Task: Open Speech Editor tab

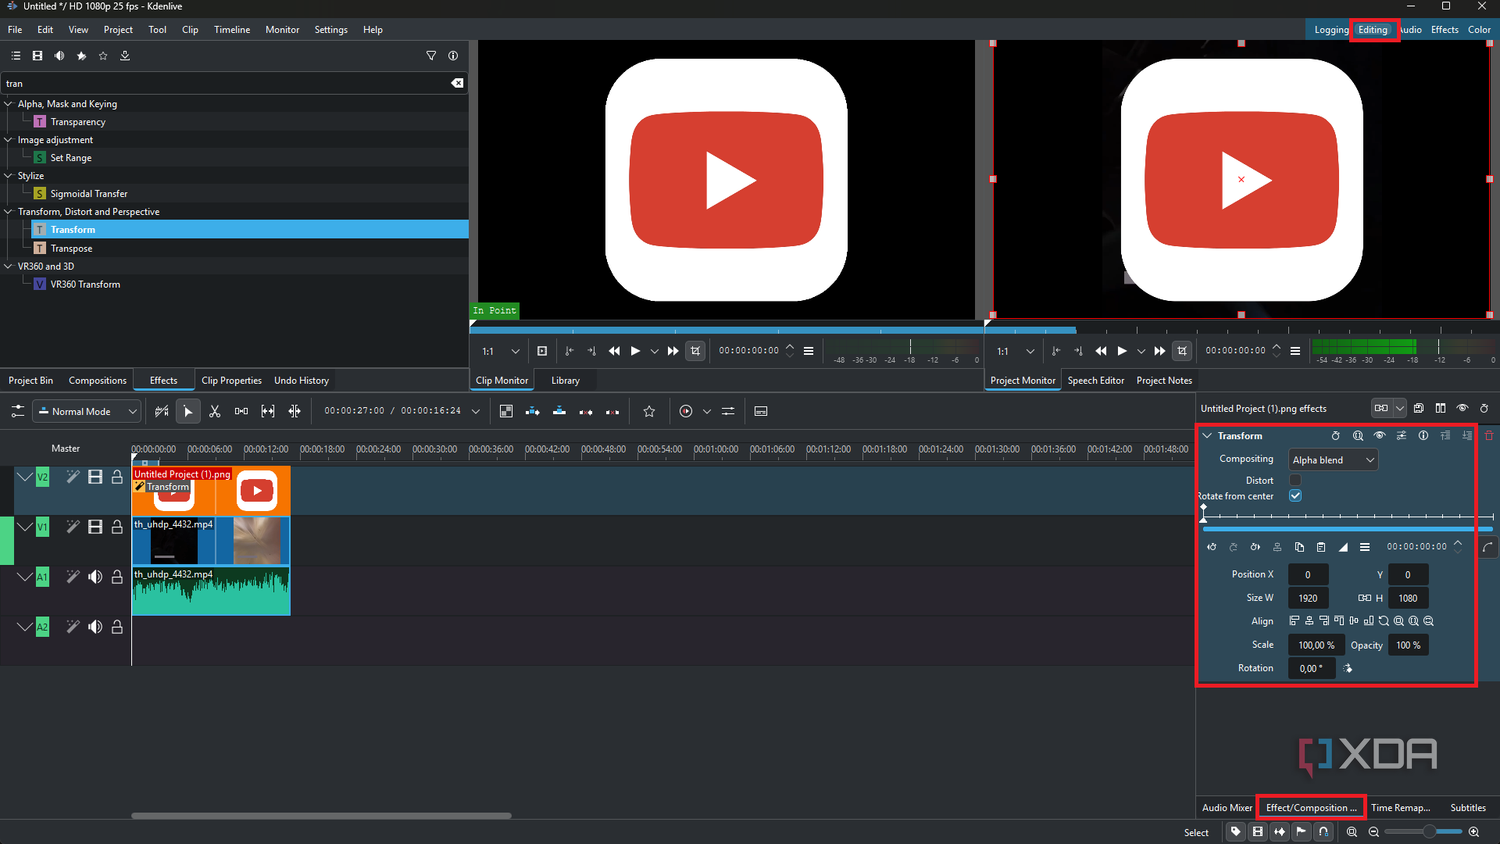Action: 1096,380
